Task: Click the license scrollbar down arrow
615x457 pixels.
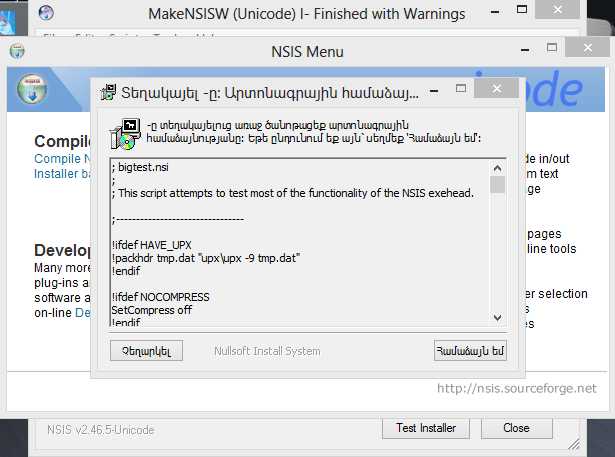Action: tap(497, 317)
